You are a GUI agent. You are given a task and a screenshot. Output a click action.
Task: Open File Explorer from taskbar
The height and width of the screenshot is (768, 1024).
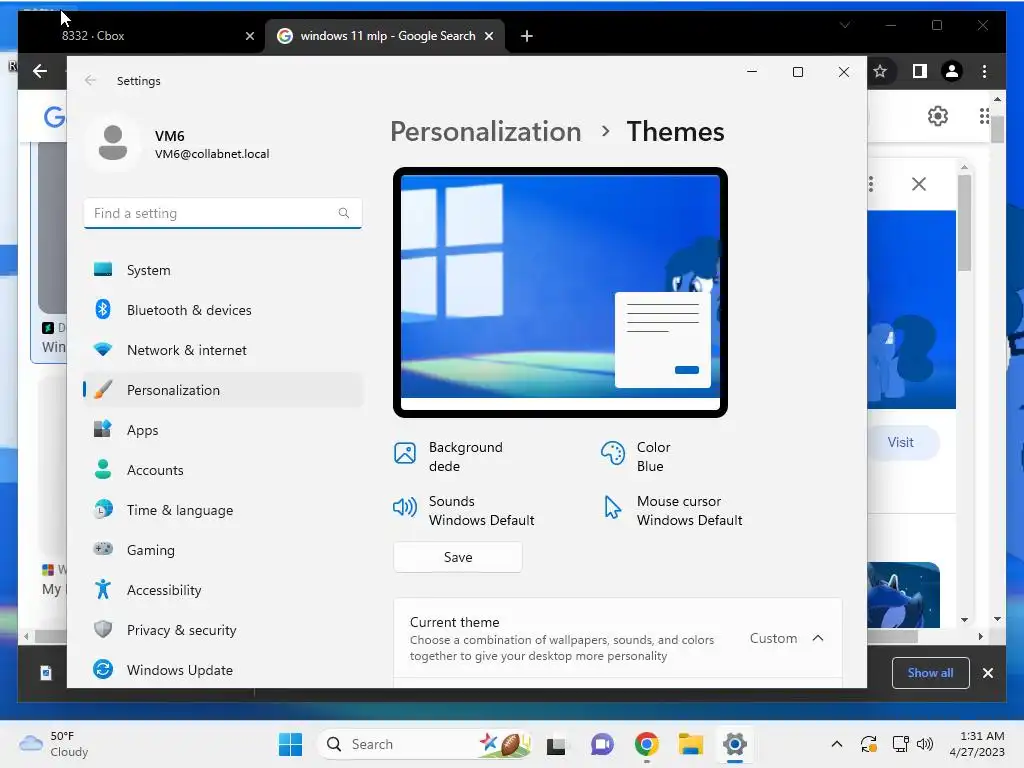pyautogui.click(x=690, y=744)
